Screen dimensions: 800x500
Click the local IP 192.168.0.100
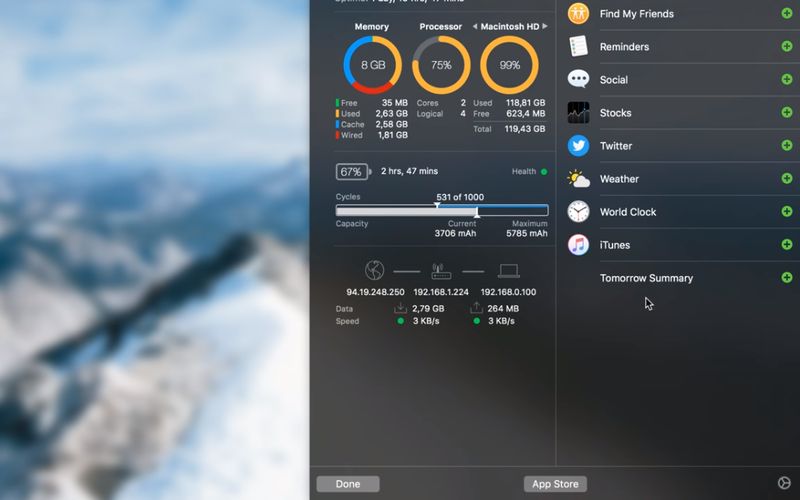[508, 292]
